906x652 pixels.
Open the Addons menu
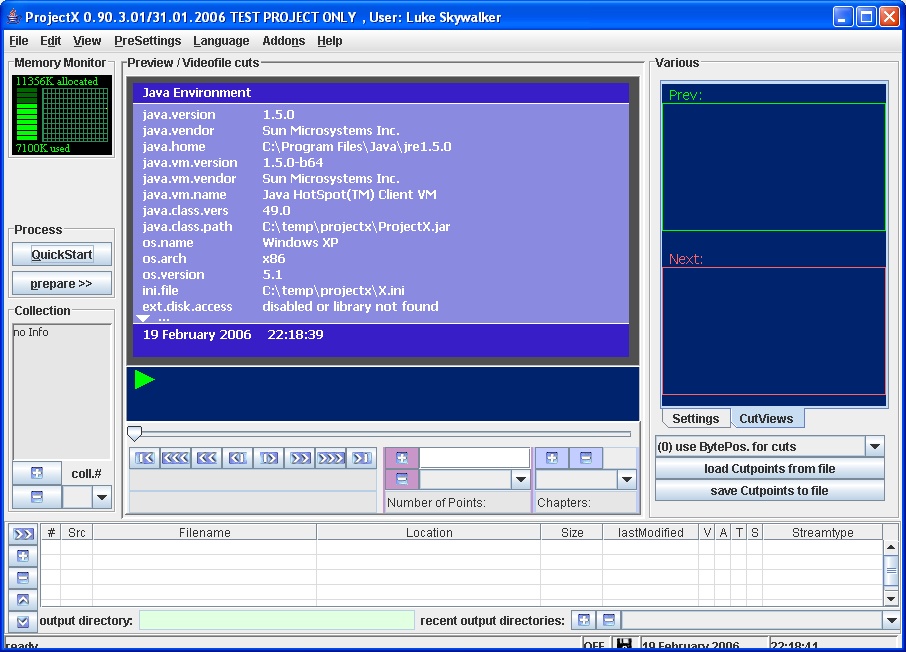coord(284,41)
